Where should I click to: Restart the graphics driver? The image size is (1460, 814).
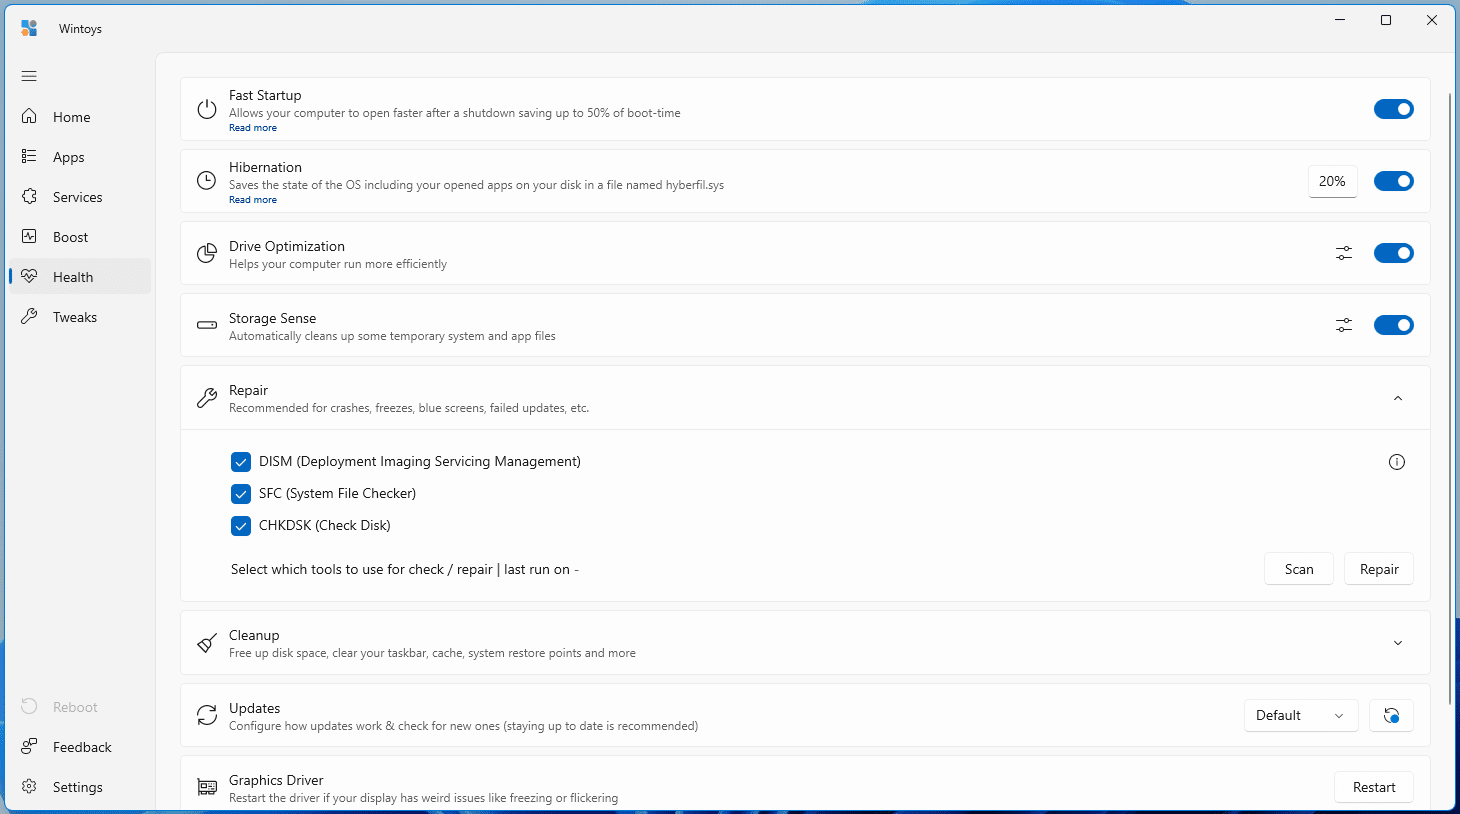click(1374, 787)
